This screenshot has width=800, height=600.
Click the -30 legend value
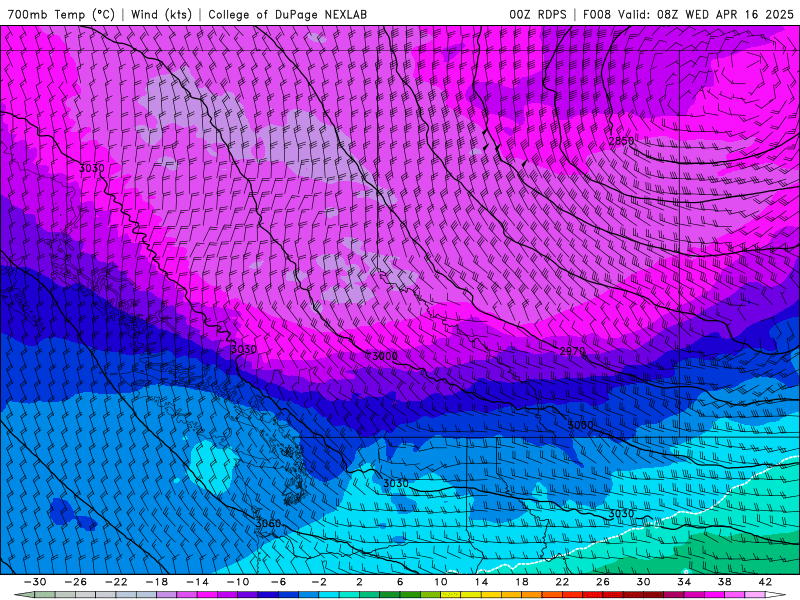(x=35, y=582)
